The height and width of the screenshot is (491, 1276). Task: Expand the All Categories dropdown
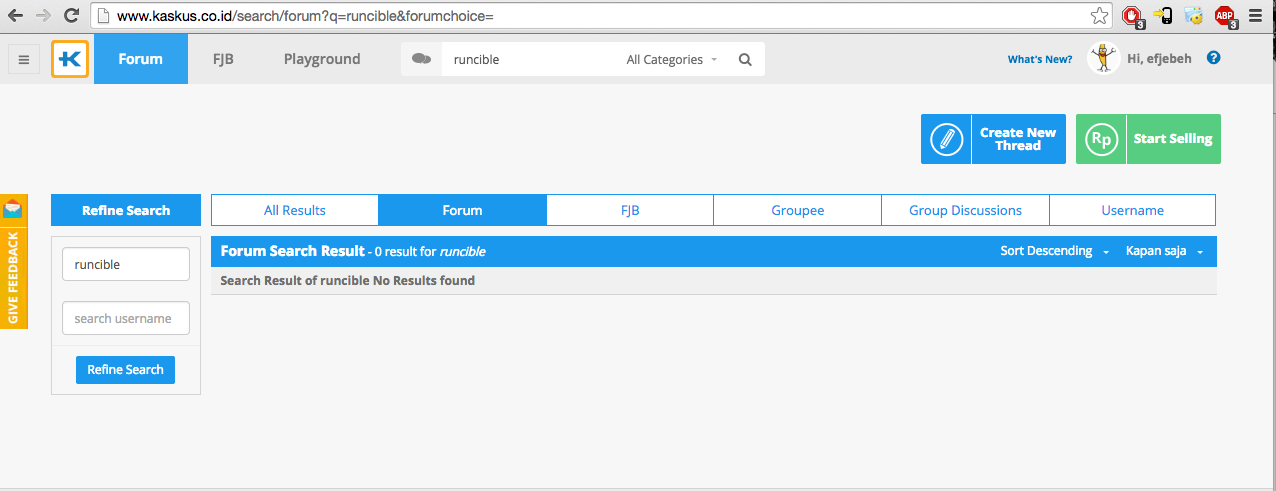(672, 59)
